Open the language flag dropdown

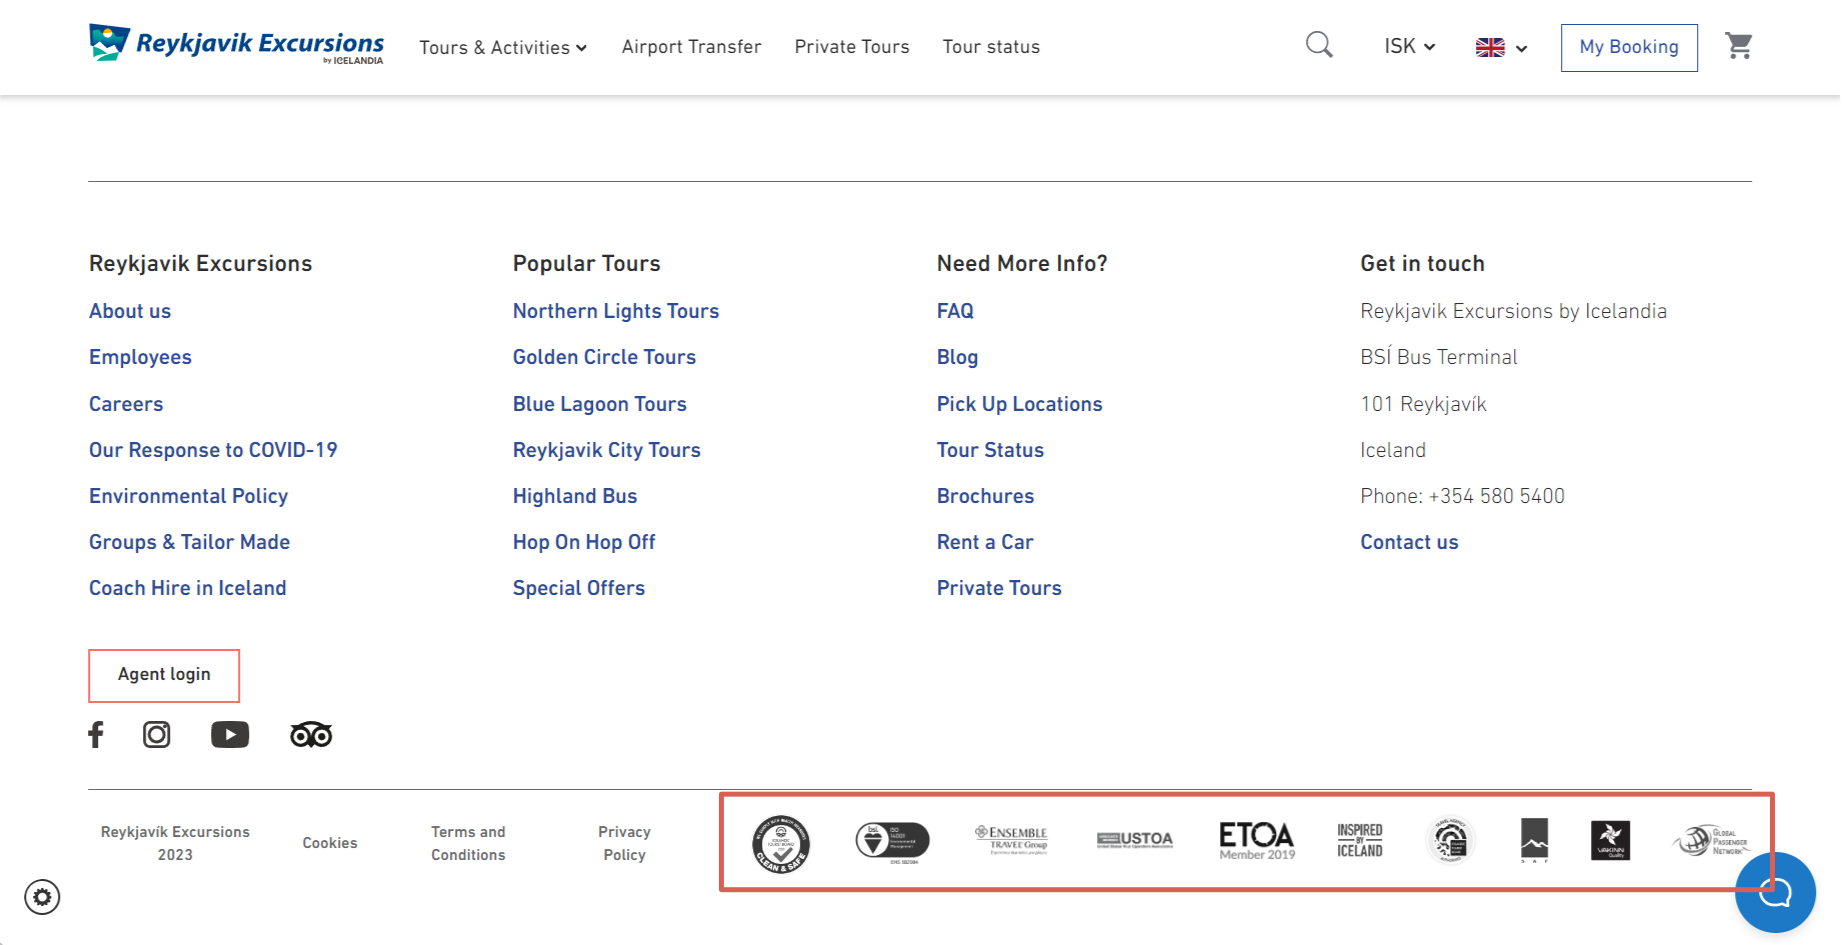1501,47
